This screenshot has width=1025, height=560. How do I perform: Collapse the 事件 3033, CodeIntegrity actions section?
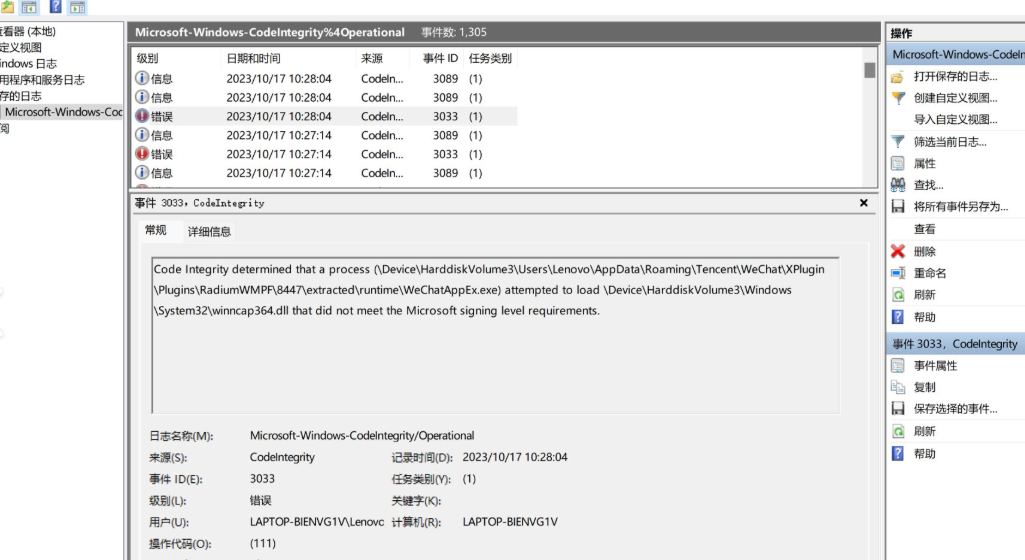tap(954, 344)
